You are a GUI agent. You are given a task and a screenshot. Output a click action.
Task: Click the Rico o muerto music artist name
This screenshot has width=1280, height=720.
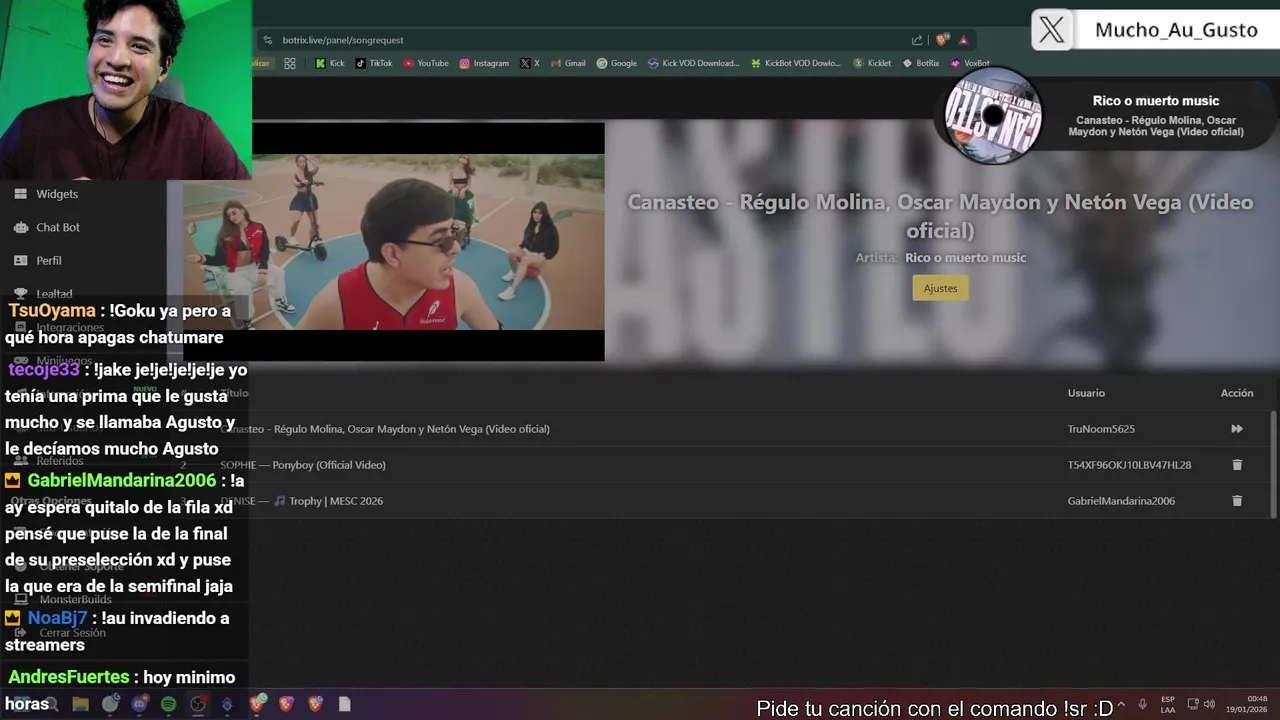click(965, 258)
